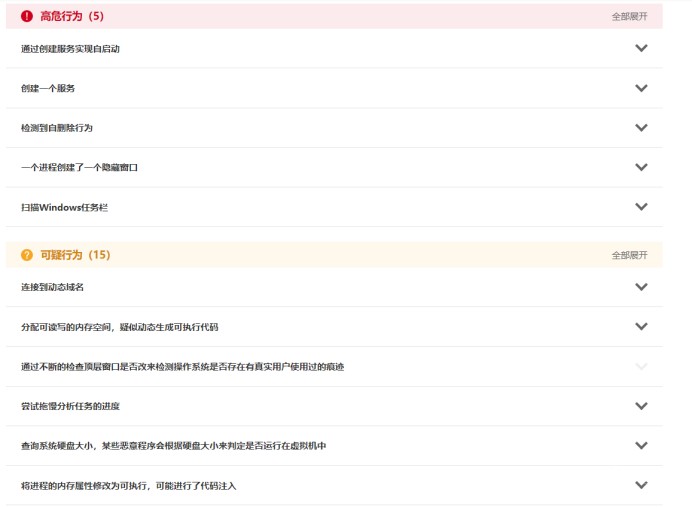Expand 通过不断的检查顶层窗口 faded chevron

(641, 366)
